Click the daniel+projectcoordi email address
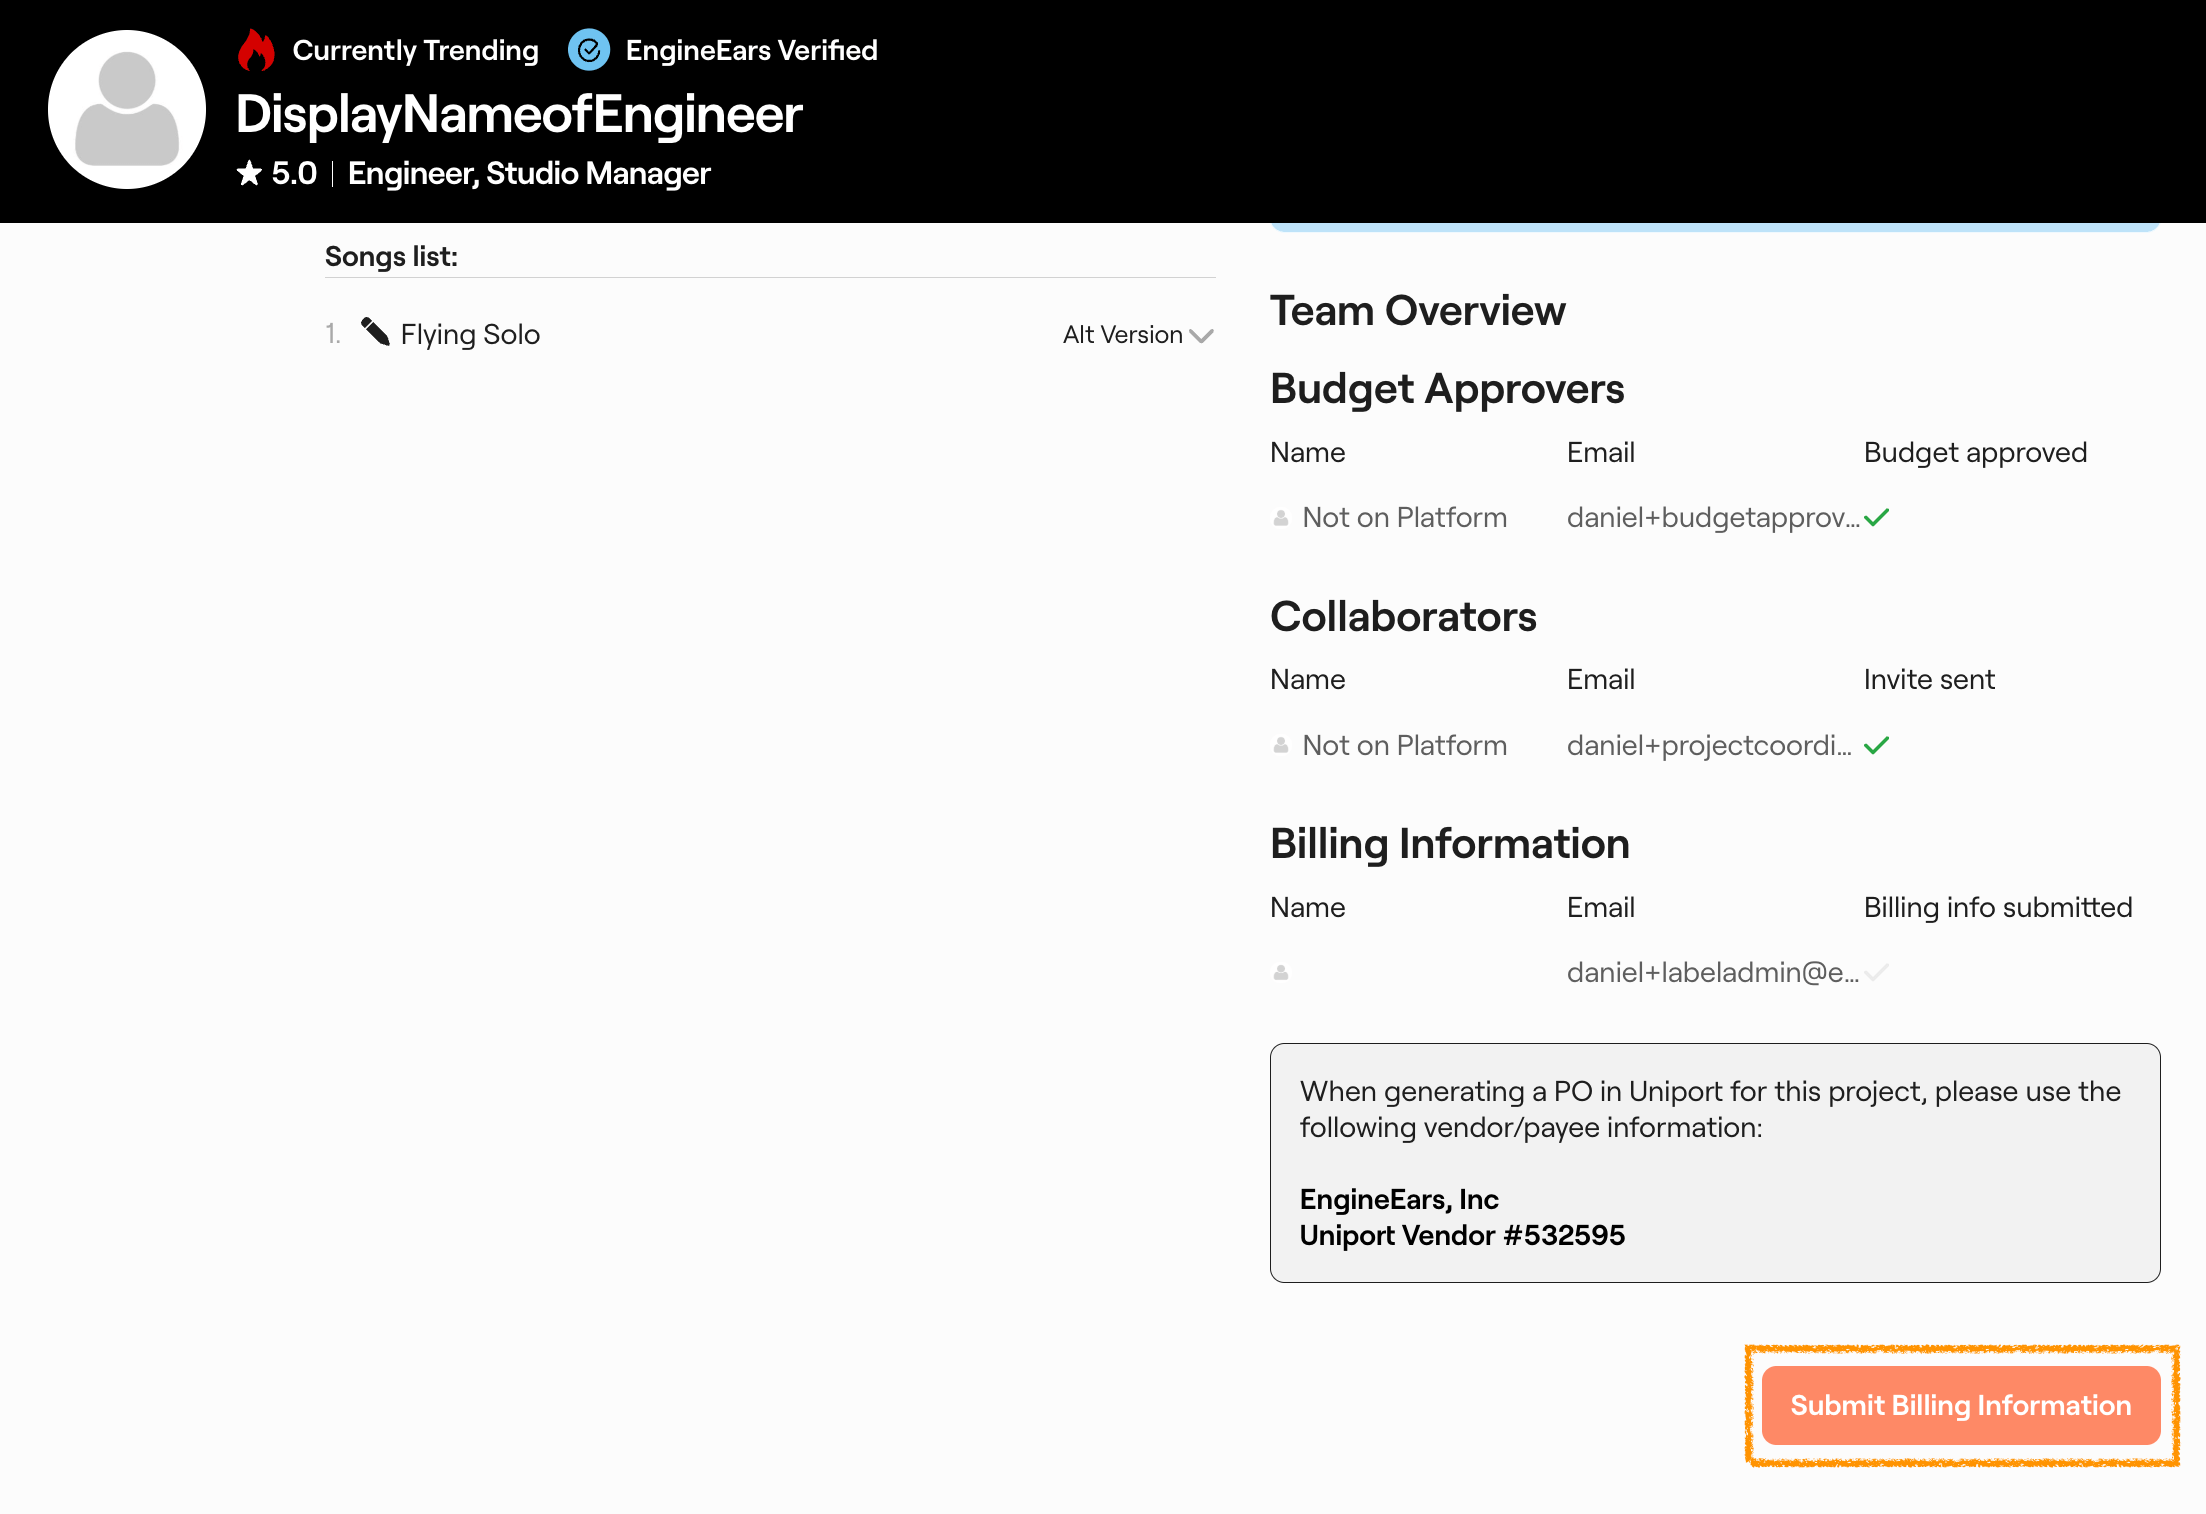This screenshot has width=2206, height=1514. pos(1708,744)
